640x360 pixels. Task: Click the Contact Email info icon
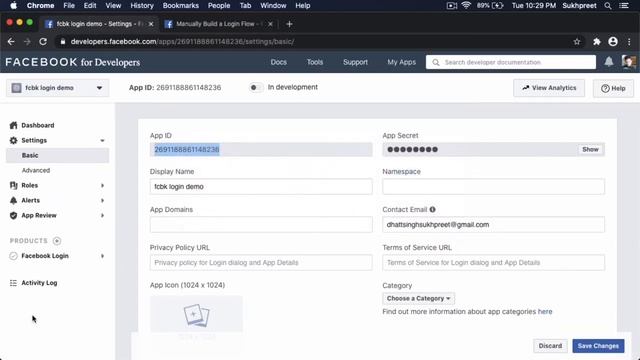433,209
